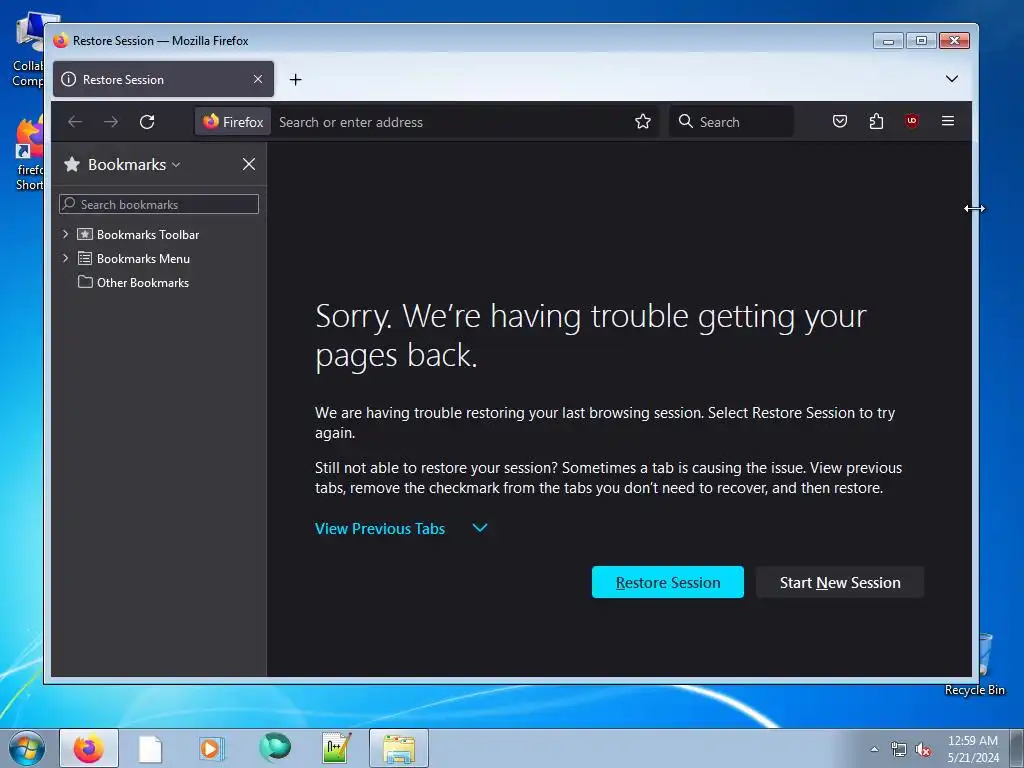
Task: Launch Windows Media Player from taskbar
Action: tap(212, 748)
